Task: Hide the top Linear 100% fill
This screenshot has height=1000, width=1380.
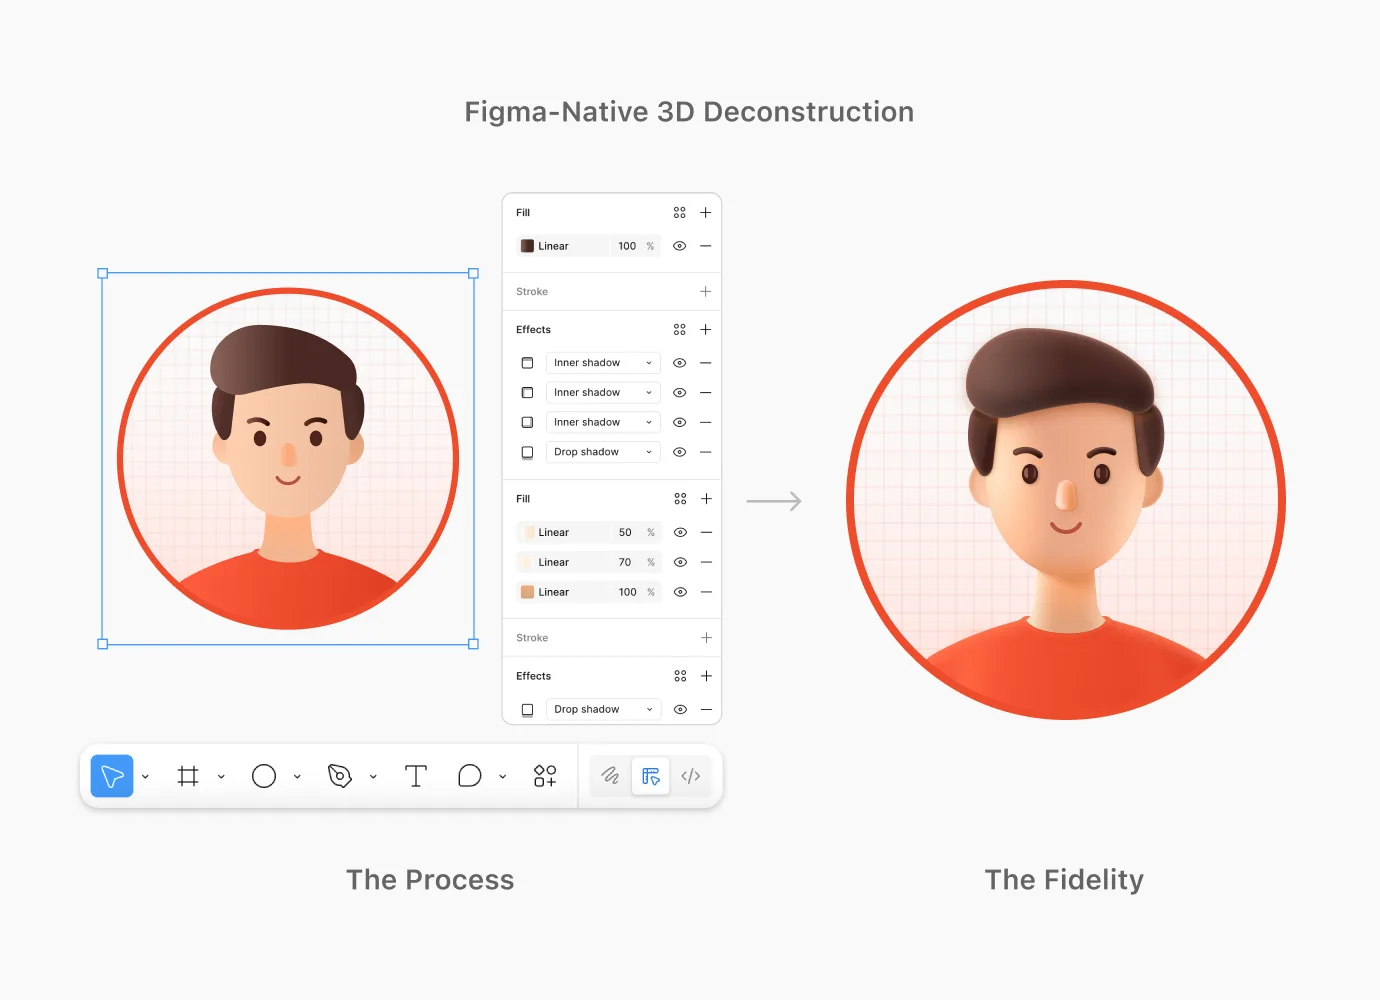Action: pos(680,246)
